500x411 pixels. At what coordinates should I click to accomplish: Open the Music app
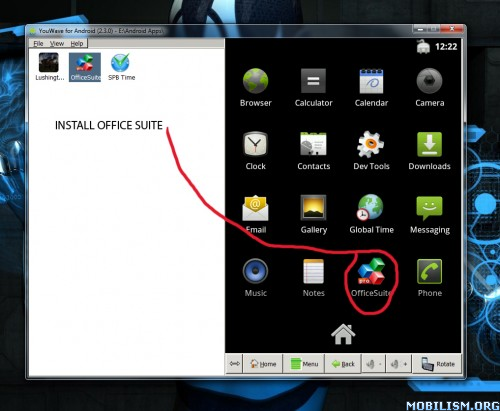pyautogui.click(x=256, y=278)
